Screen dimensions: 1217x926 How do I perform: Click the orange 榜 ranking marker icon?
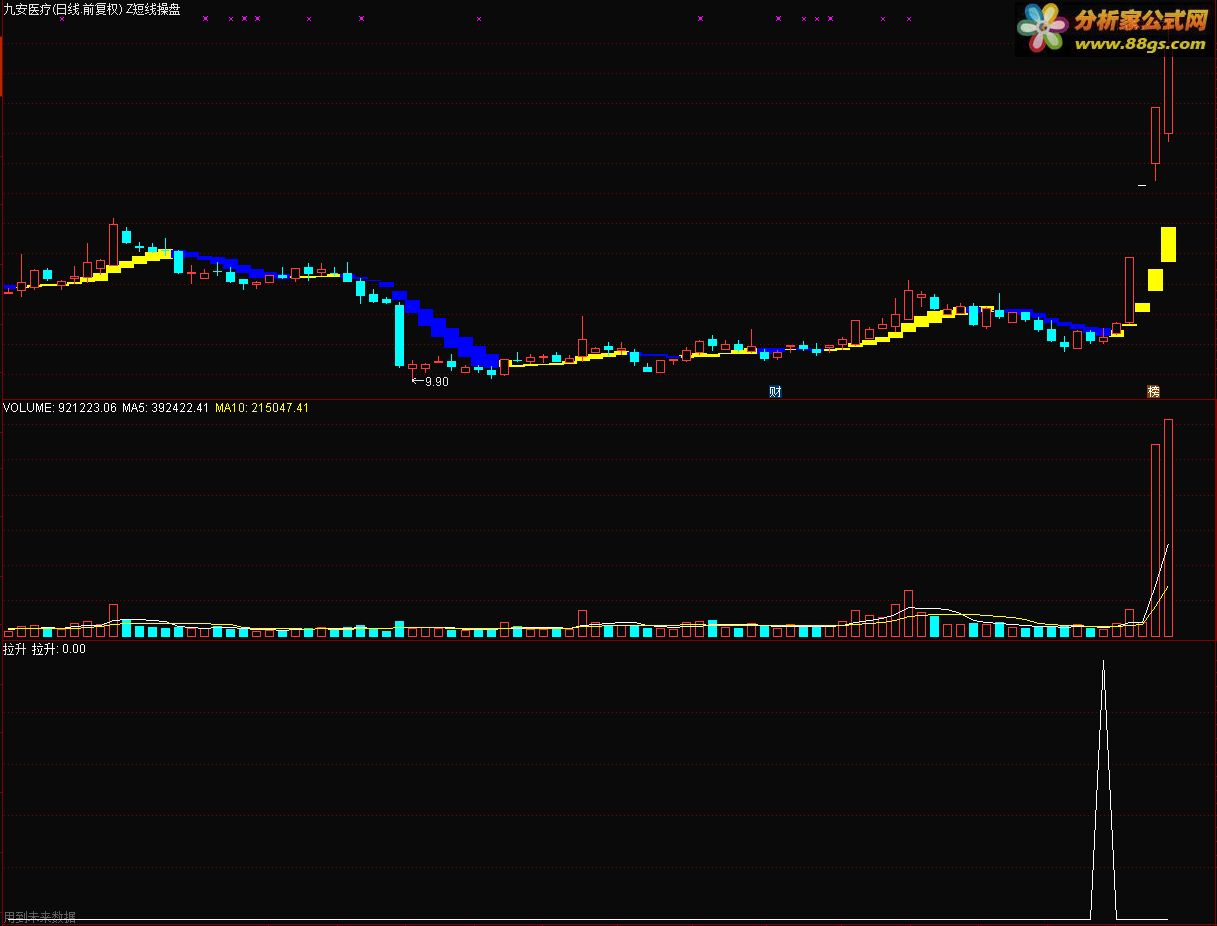click(1154, 392)
